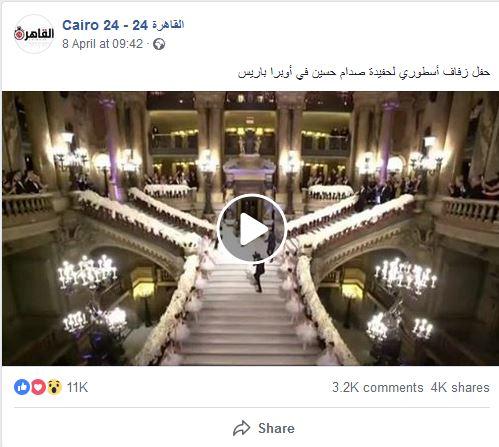Click the blue Like reaction icon
The height and width of the screenshot is (447, 499).
pos(22,387)
